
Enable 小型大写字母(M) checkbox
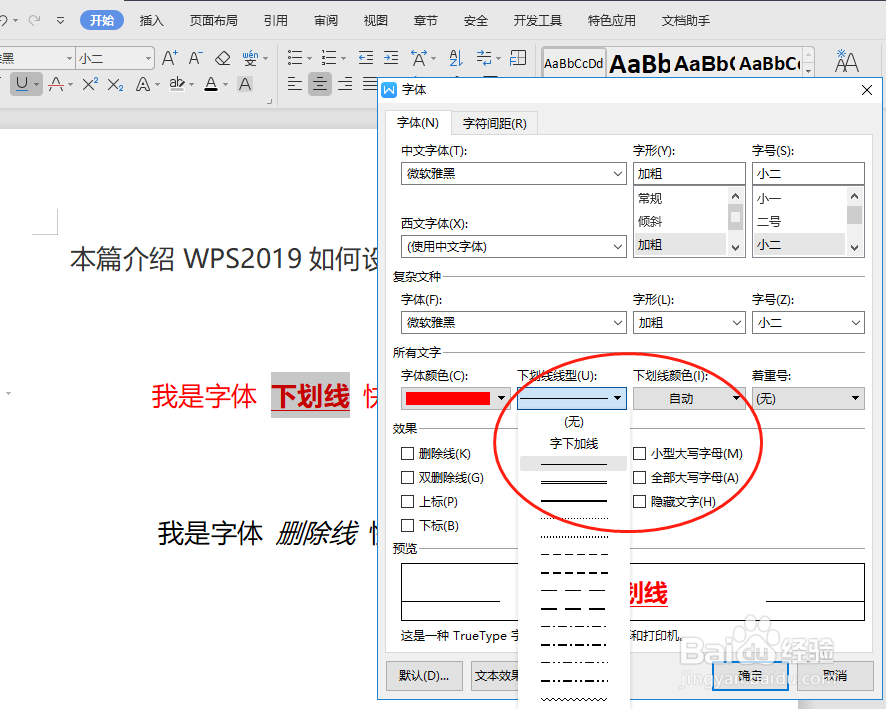point(639,454)
